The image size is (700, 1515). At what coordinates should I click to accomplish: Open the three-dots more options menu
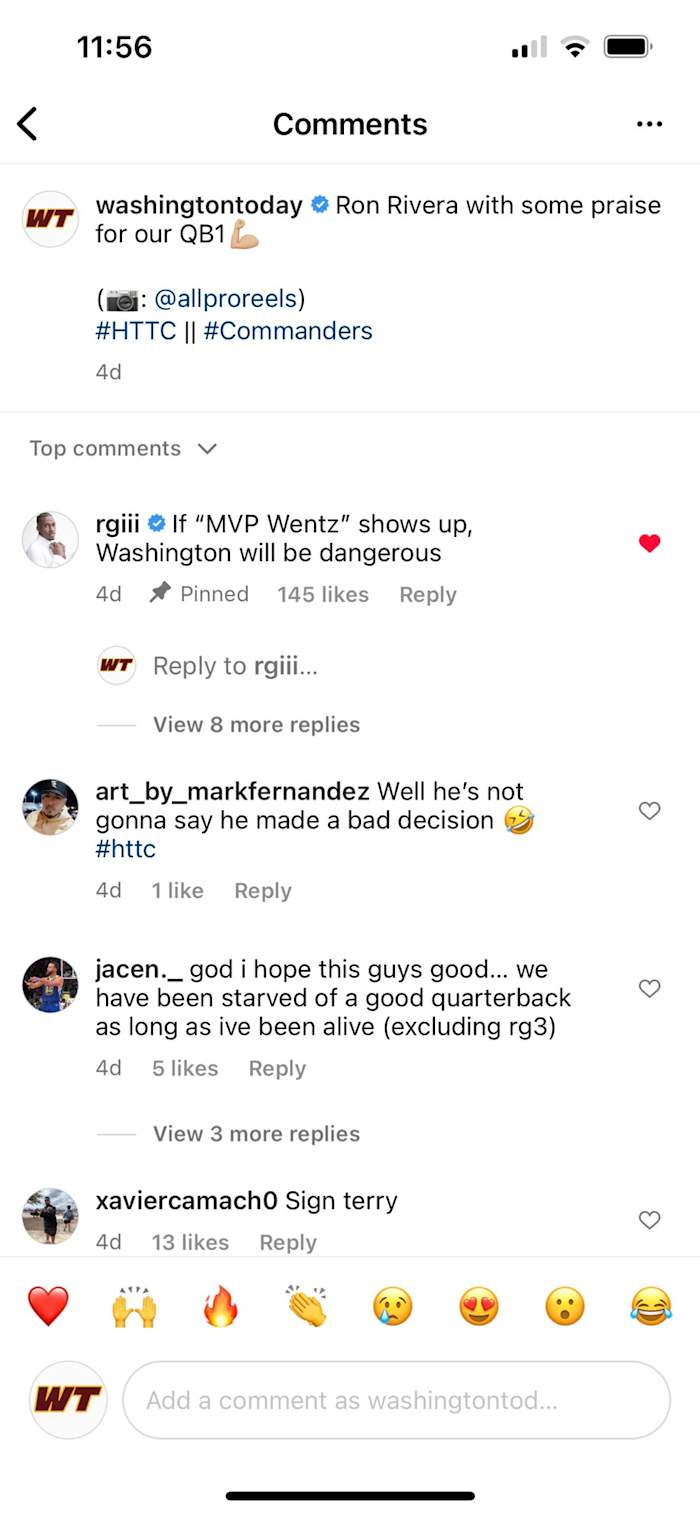click(649, 124)
